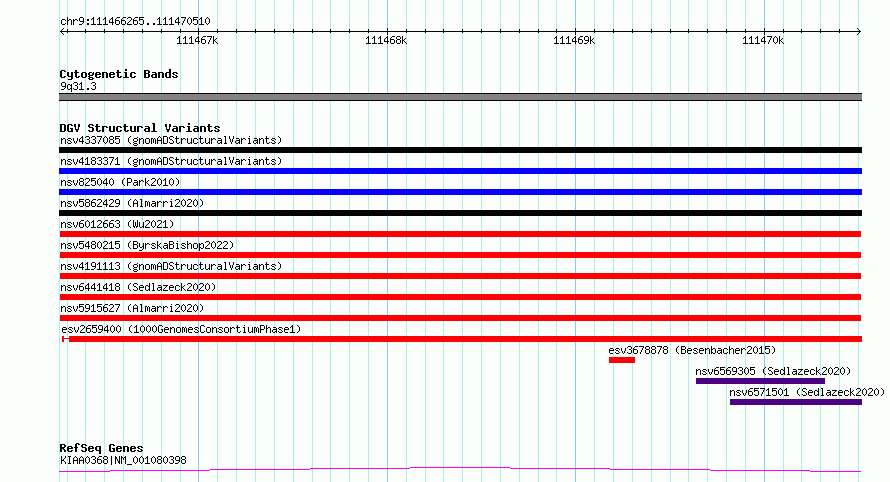Click the black bar under nsv4337085
Image resolution: width=890 pixels, height=482 pixels.
point(460,150)
